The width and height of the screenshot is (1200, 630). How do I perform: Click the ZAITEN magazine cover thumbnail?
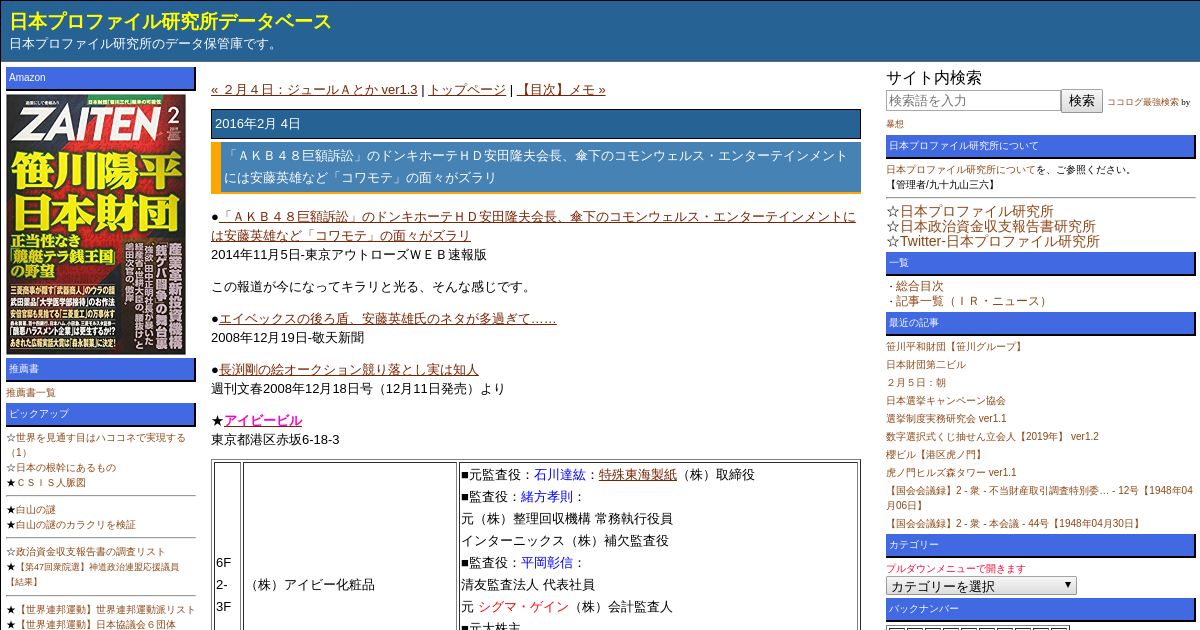pyautogui.click(x=96, y=224)
